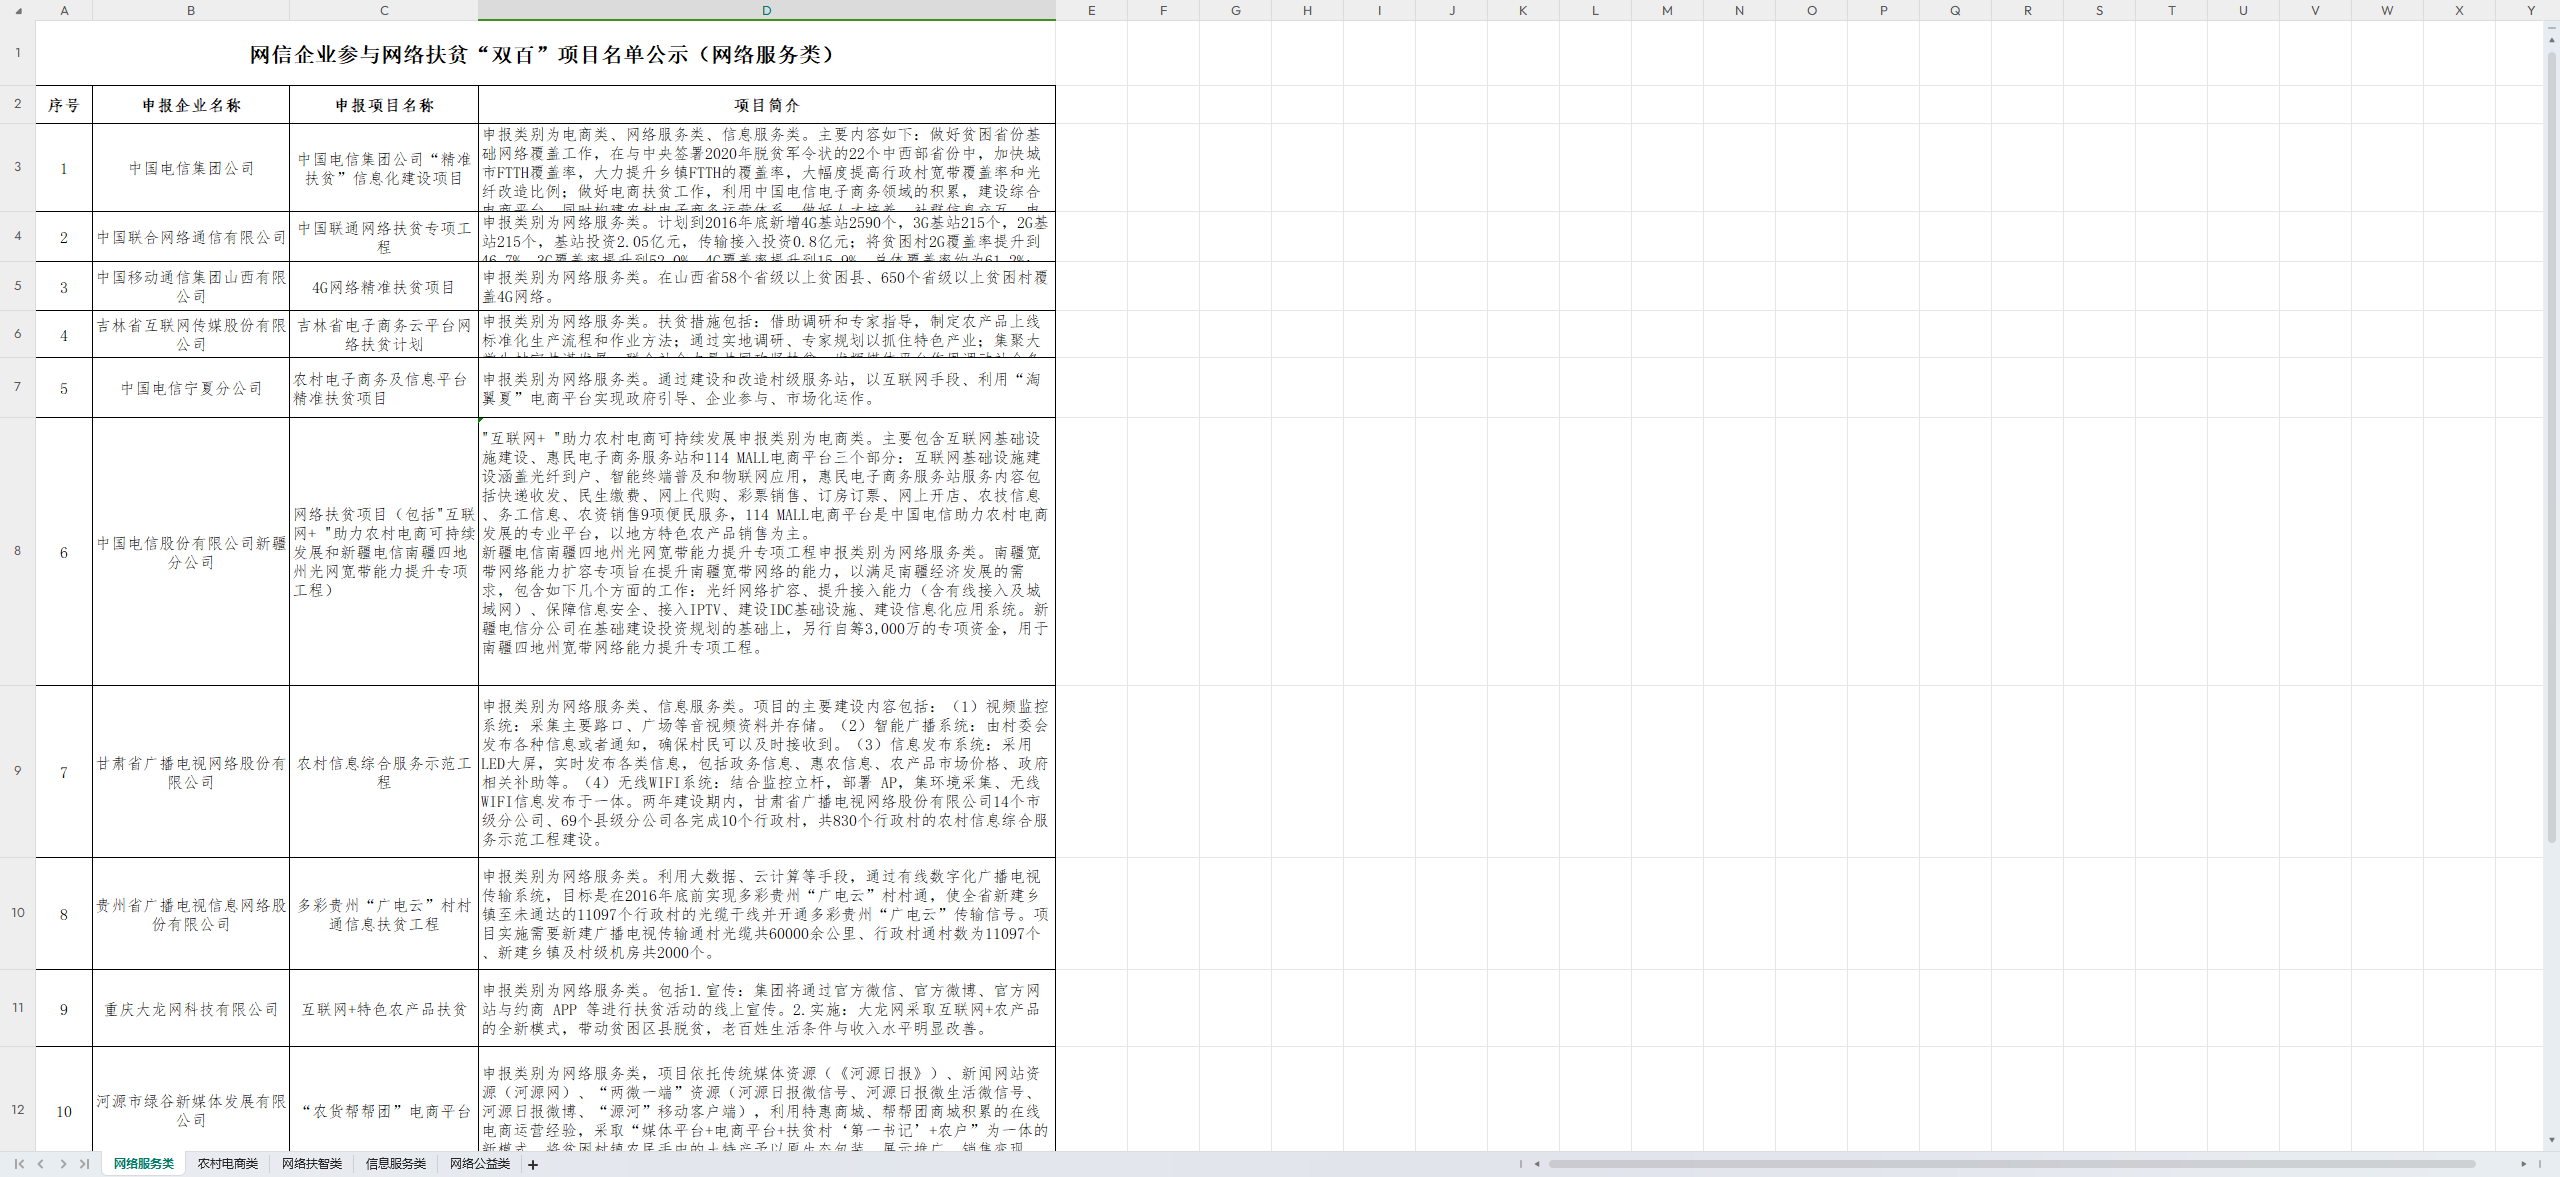Click the next sheet navigation arrow
The height and width of the screenshot is (1177, 2560).
pyautogui.click(x=62, y=1164)
